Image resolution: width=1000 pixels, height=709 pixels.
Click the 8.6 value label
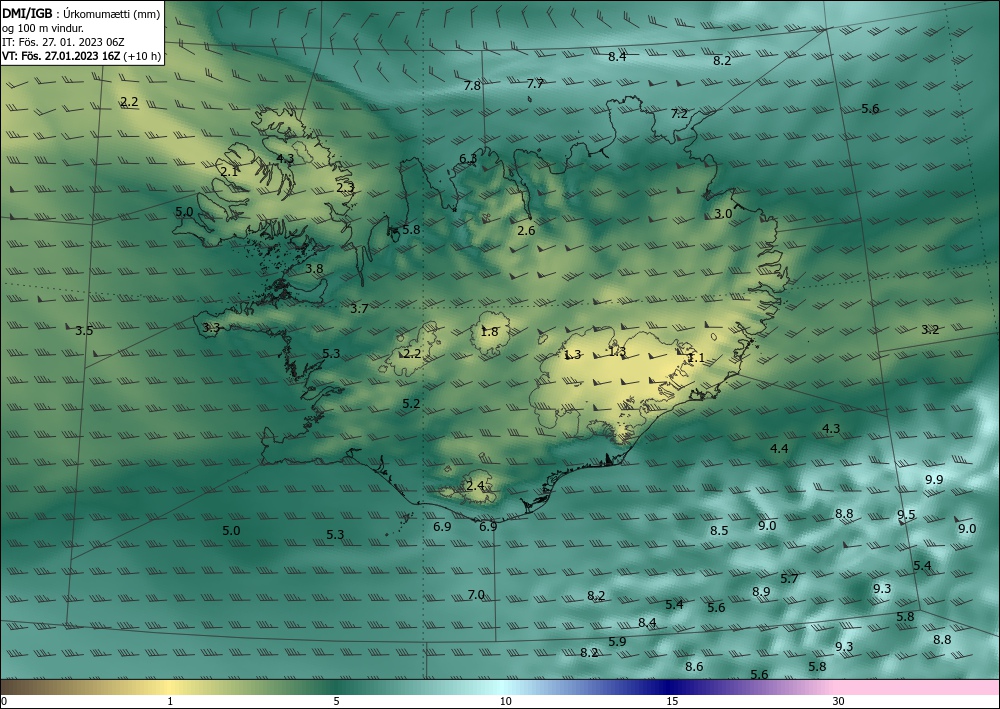pyautogui.click(x=694, y=667)
